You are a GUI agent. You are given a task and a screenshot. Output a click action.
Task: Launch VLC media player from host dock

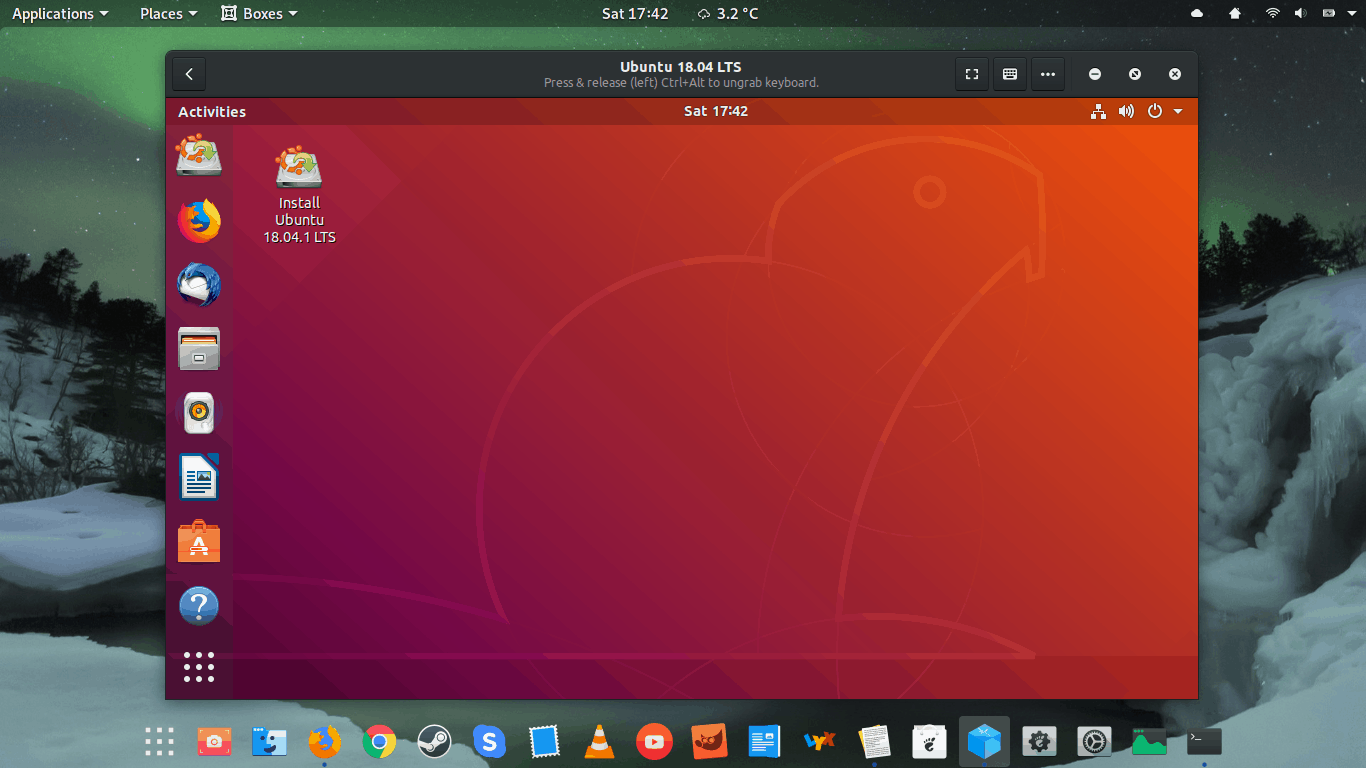coord(599,741)
